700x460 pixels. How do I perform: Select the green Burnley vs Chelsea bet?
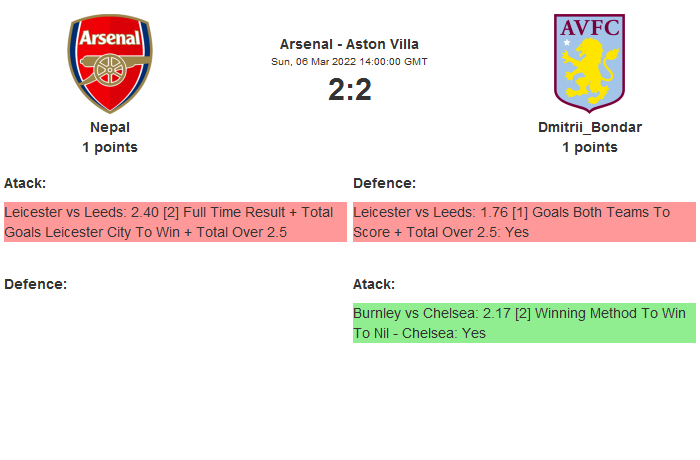(523, 323)
